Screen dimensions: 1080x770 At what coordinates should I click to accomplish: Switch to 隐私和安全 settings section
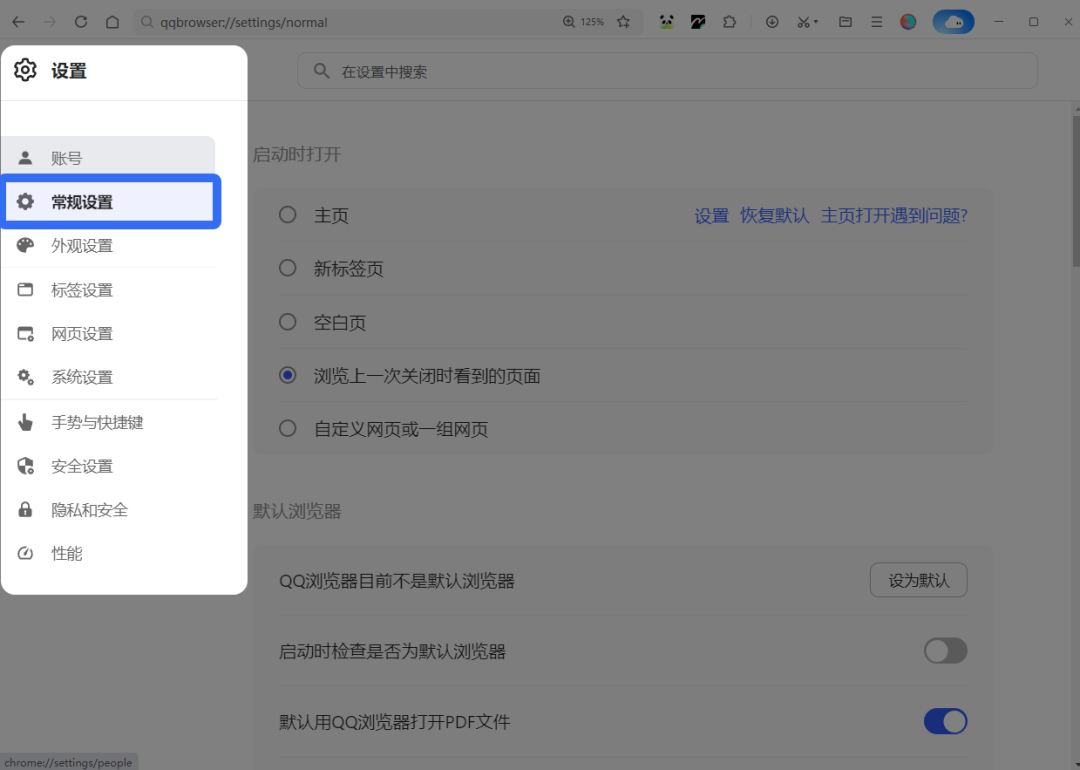click(90, 510)
